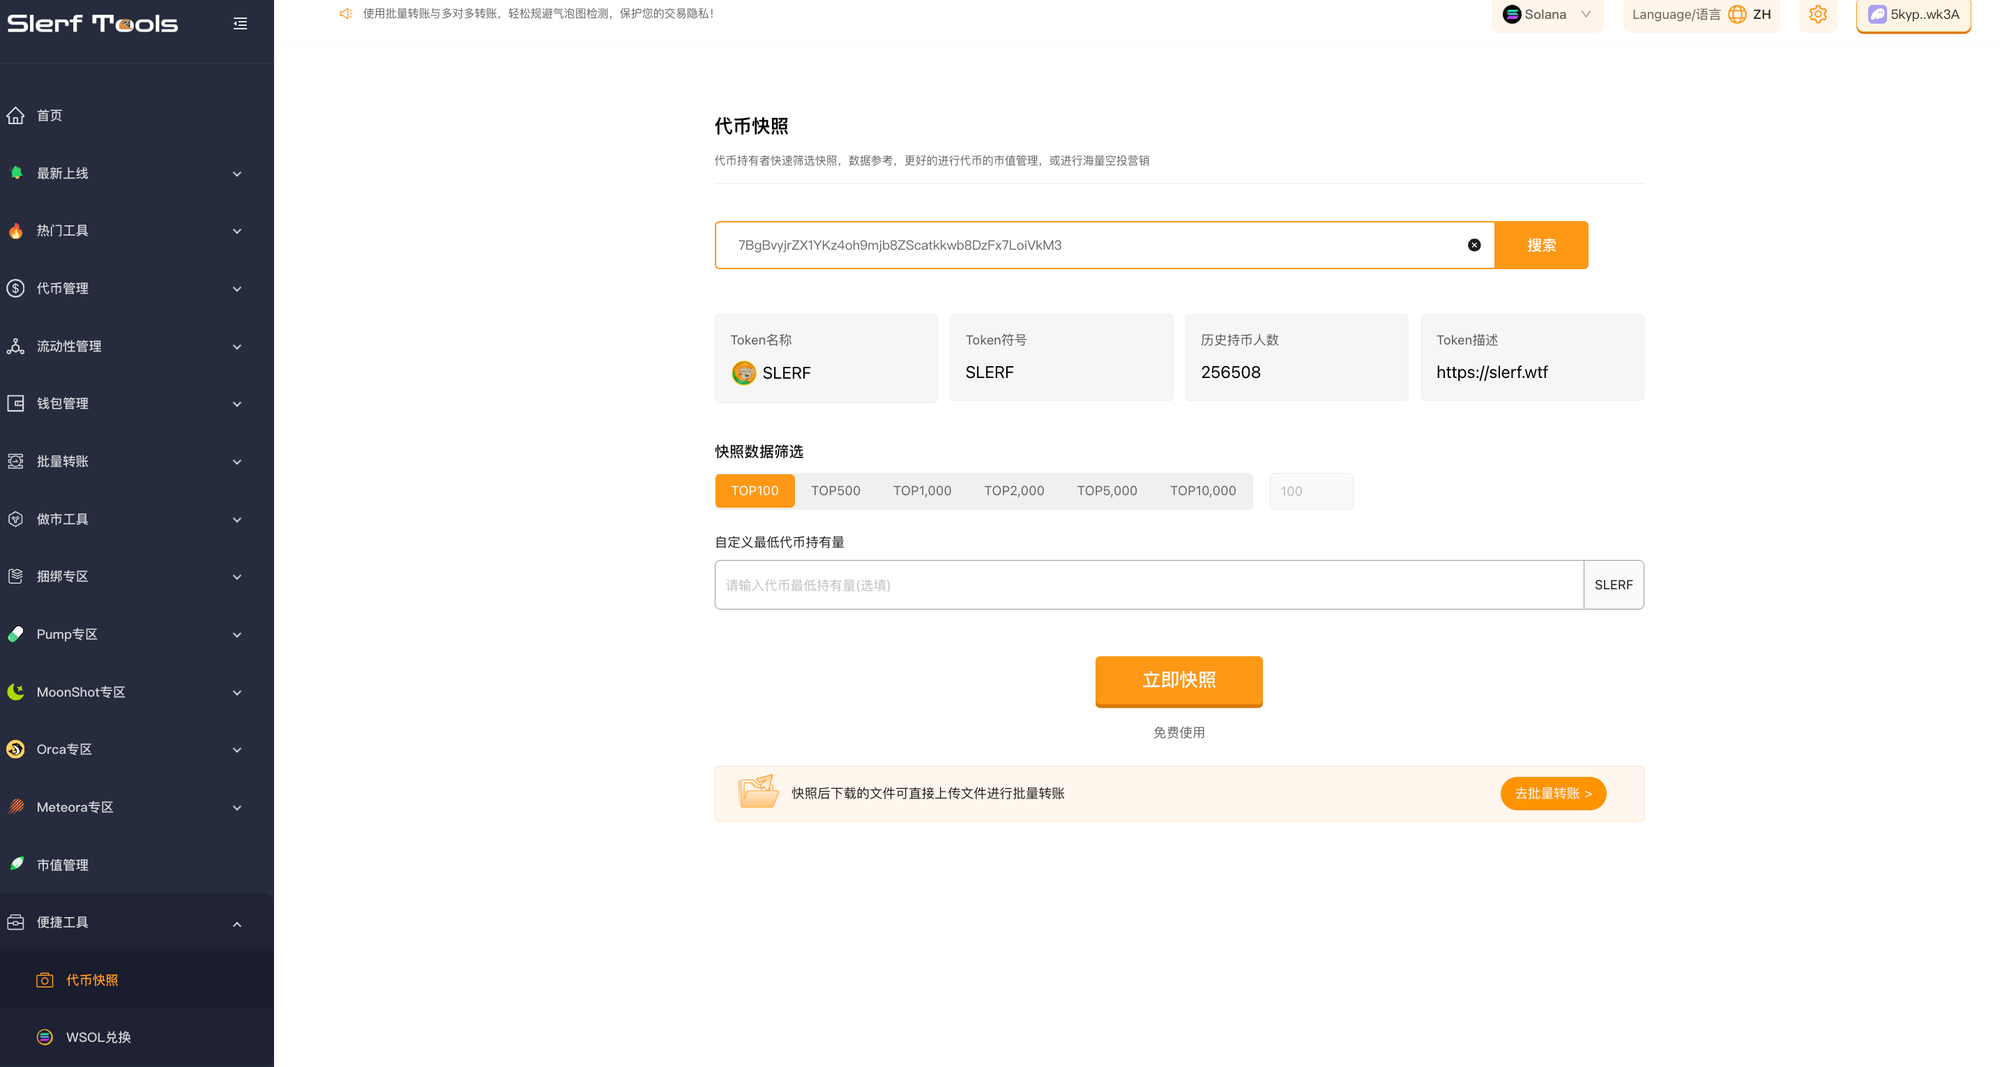Image resolution: width=2000 pixels, height=1067 pixels.
Task: Click the Solana icon beside WSOL兑换
Action: [45, 1037]
